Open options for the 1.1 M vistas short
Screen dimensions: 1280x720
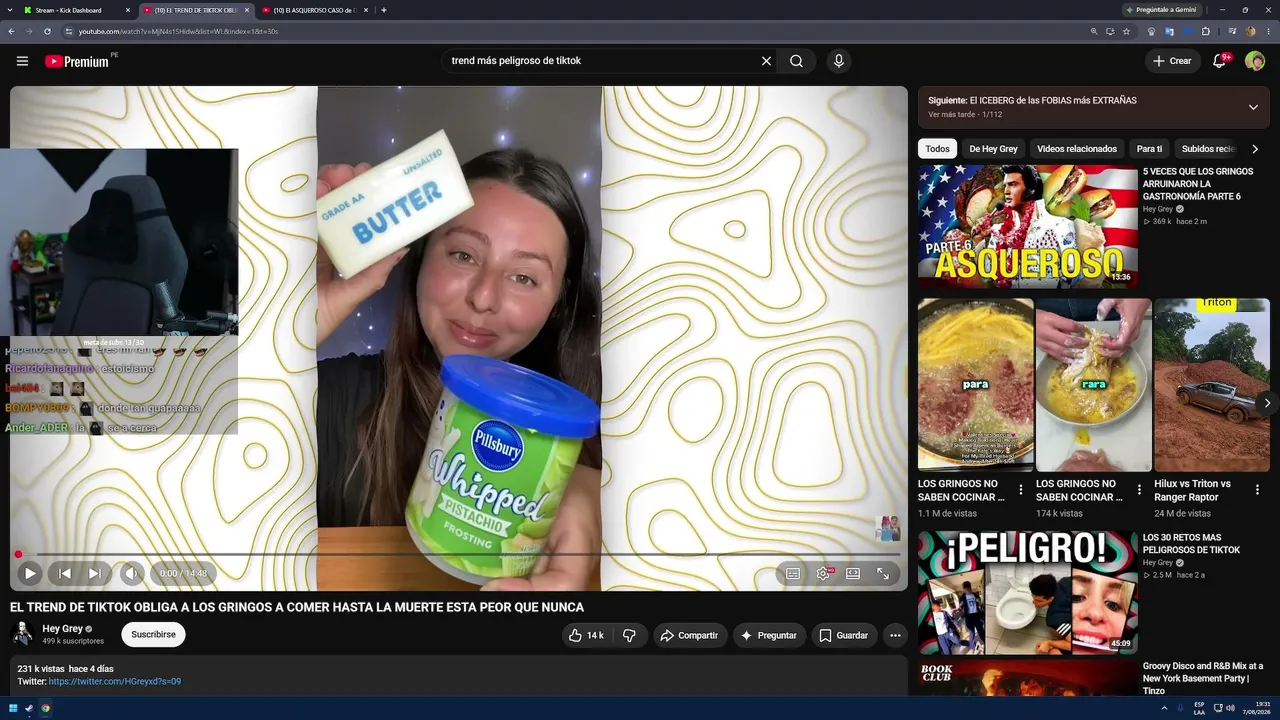point(1021,490)
